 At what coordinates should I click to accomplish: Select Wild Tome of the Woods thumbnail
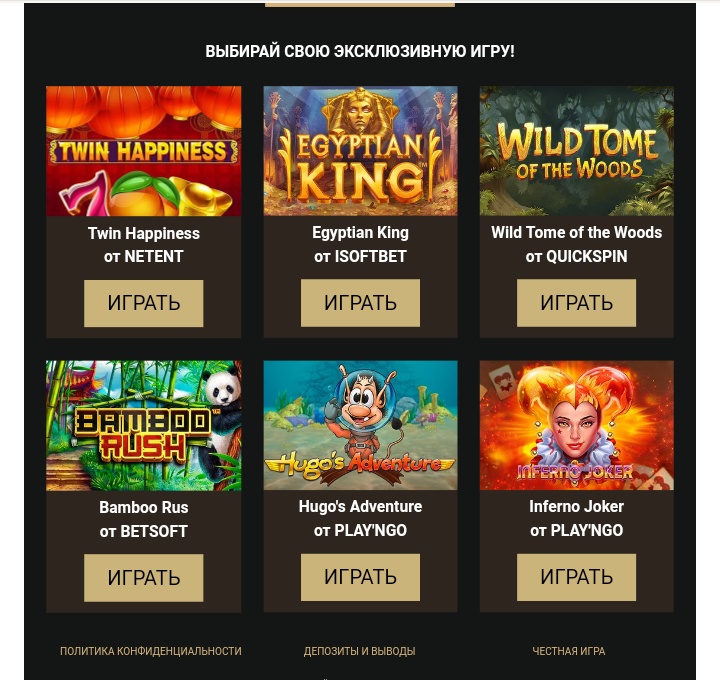coord(577,151)
